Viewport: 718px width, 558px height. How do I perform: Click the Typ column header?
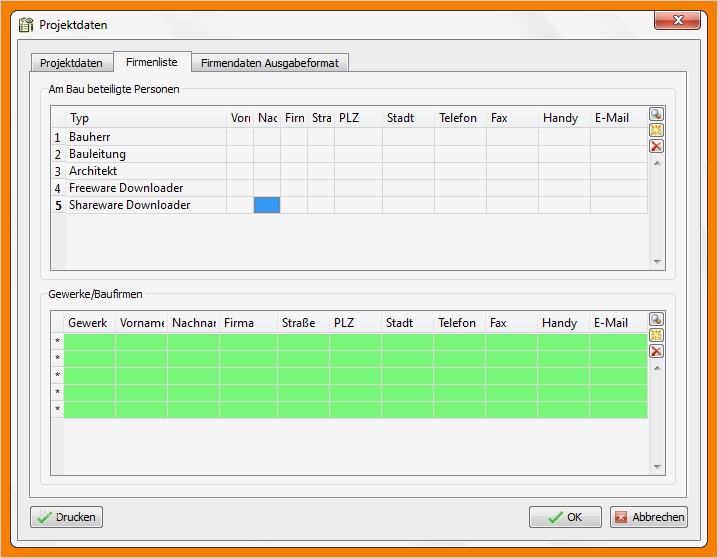pyautogui.click(x=146, y=118)
